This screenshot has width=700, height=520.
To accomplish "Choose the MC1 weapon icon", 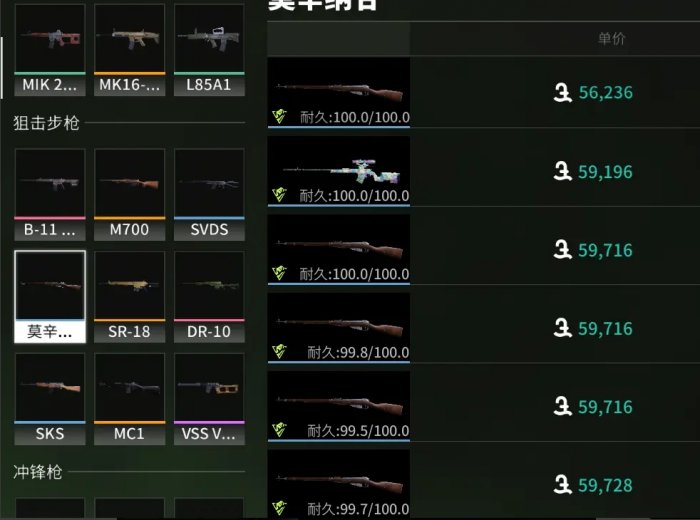I will point(129,399).
